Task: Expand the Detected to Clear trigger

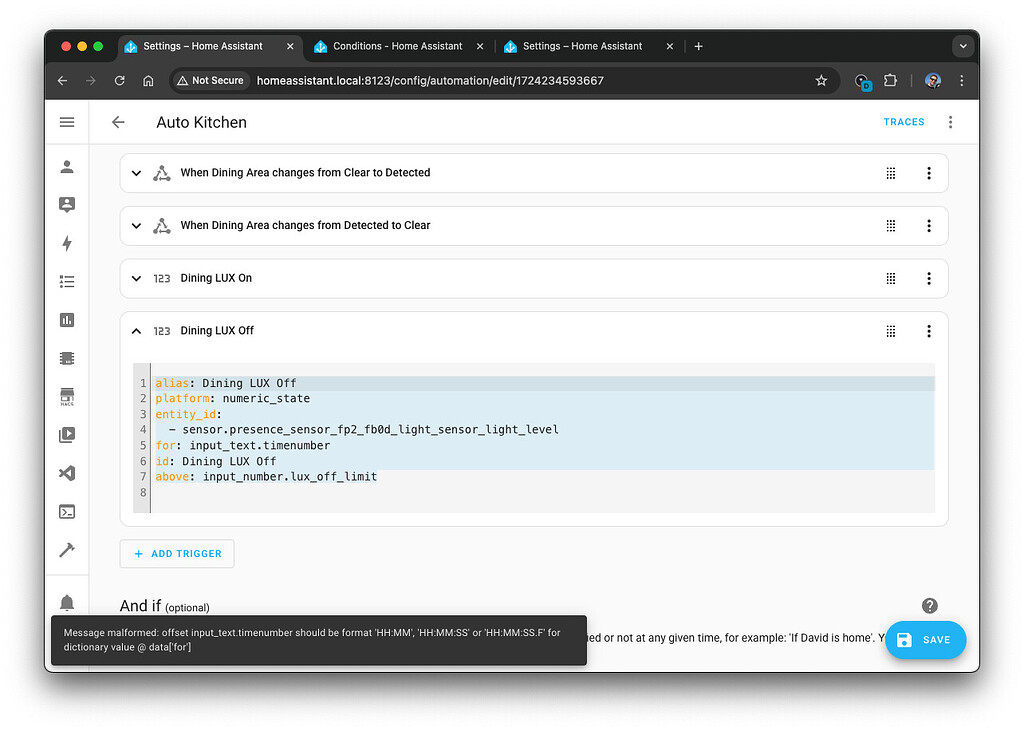Action: (136, 225)
